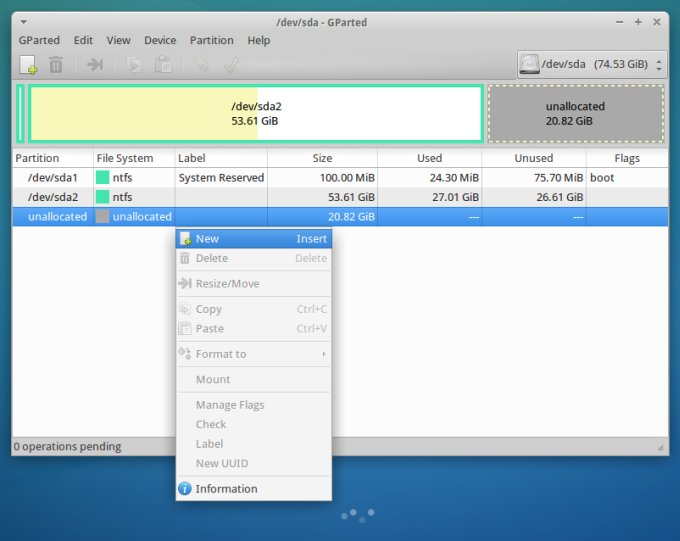The width and height of the screenshot is (680, 541).
Task: Select the unallocated partition row
Action: (x=340, y=216)
